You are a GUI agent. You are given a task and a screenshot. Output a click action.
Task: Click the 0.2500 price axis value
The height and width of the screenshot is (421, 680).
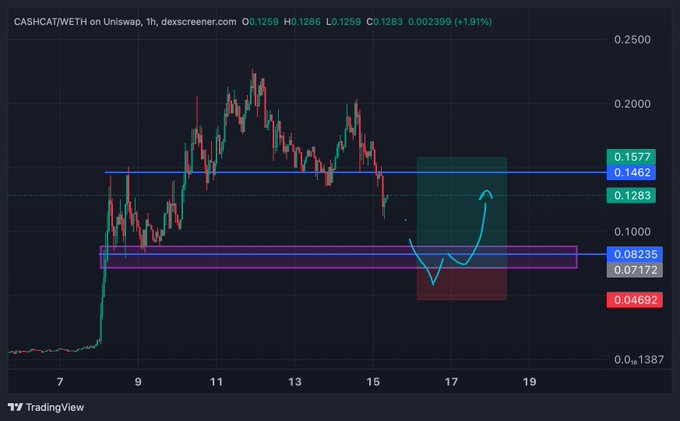pyautogui.click(x=632, y=39)
